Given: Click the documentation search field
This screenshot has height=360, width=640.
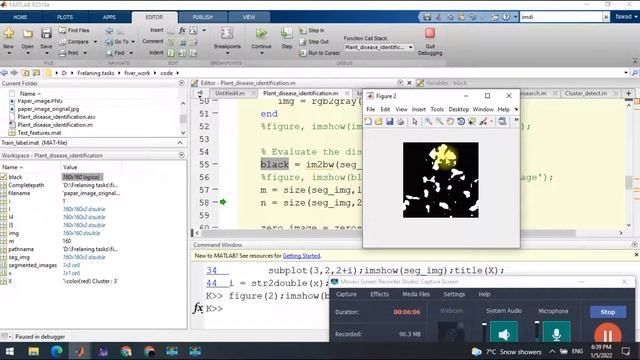Looking at the screenshot, I should click(561, 17).
